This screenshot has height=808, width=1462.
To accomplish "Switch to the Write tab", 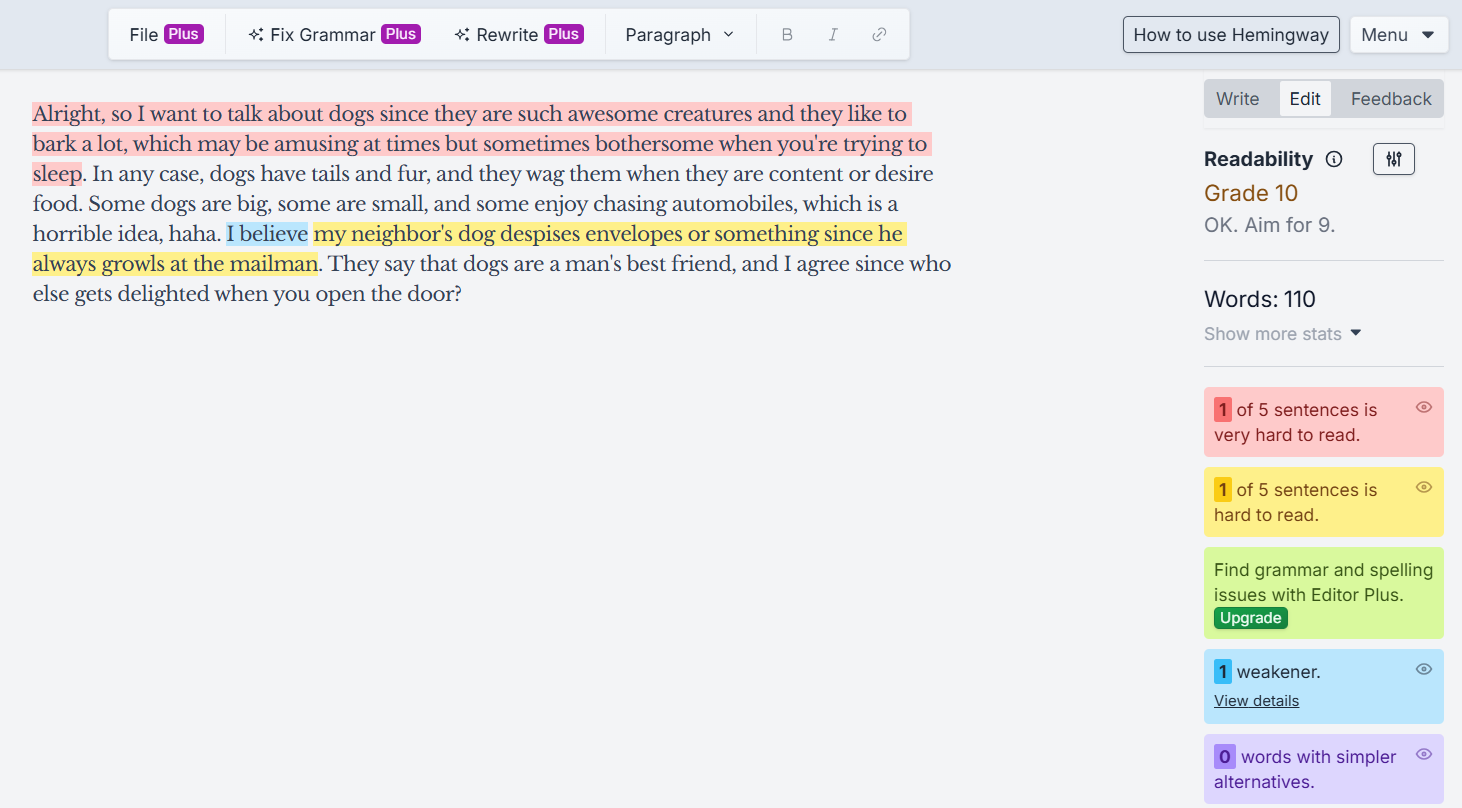I will point(1238,98).
